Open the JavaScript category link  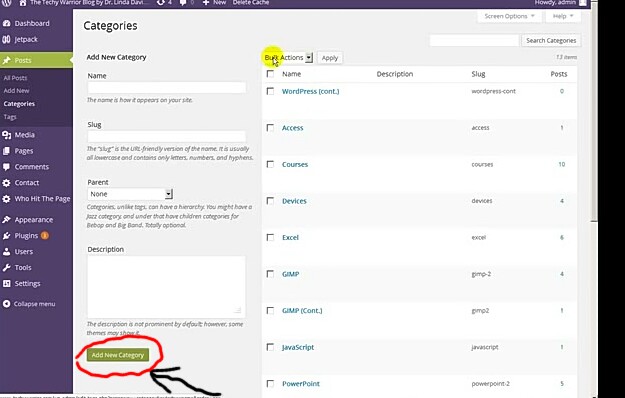coord(298,347)
